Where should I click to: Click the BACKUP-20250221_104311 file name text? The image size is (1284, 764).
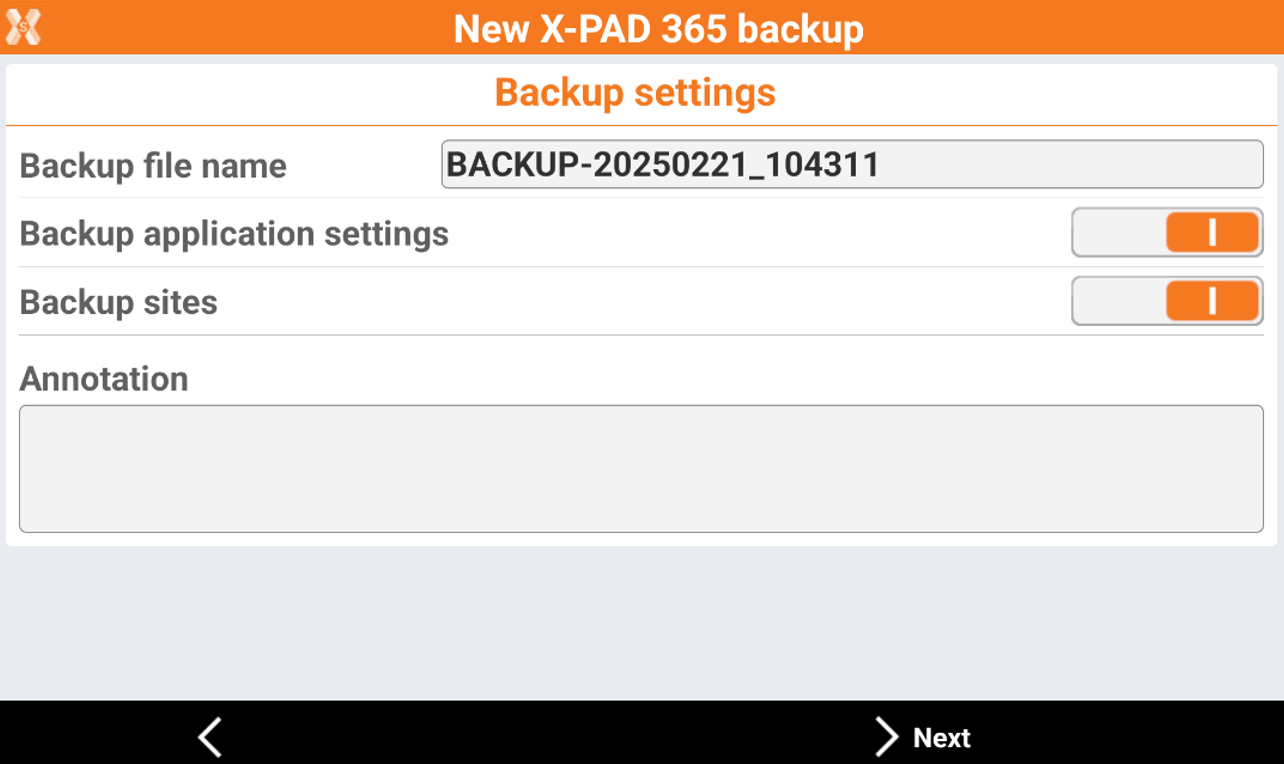662,164
